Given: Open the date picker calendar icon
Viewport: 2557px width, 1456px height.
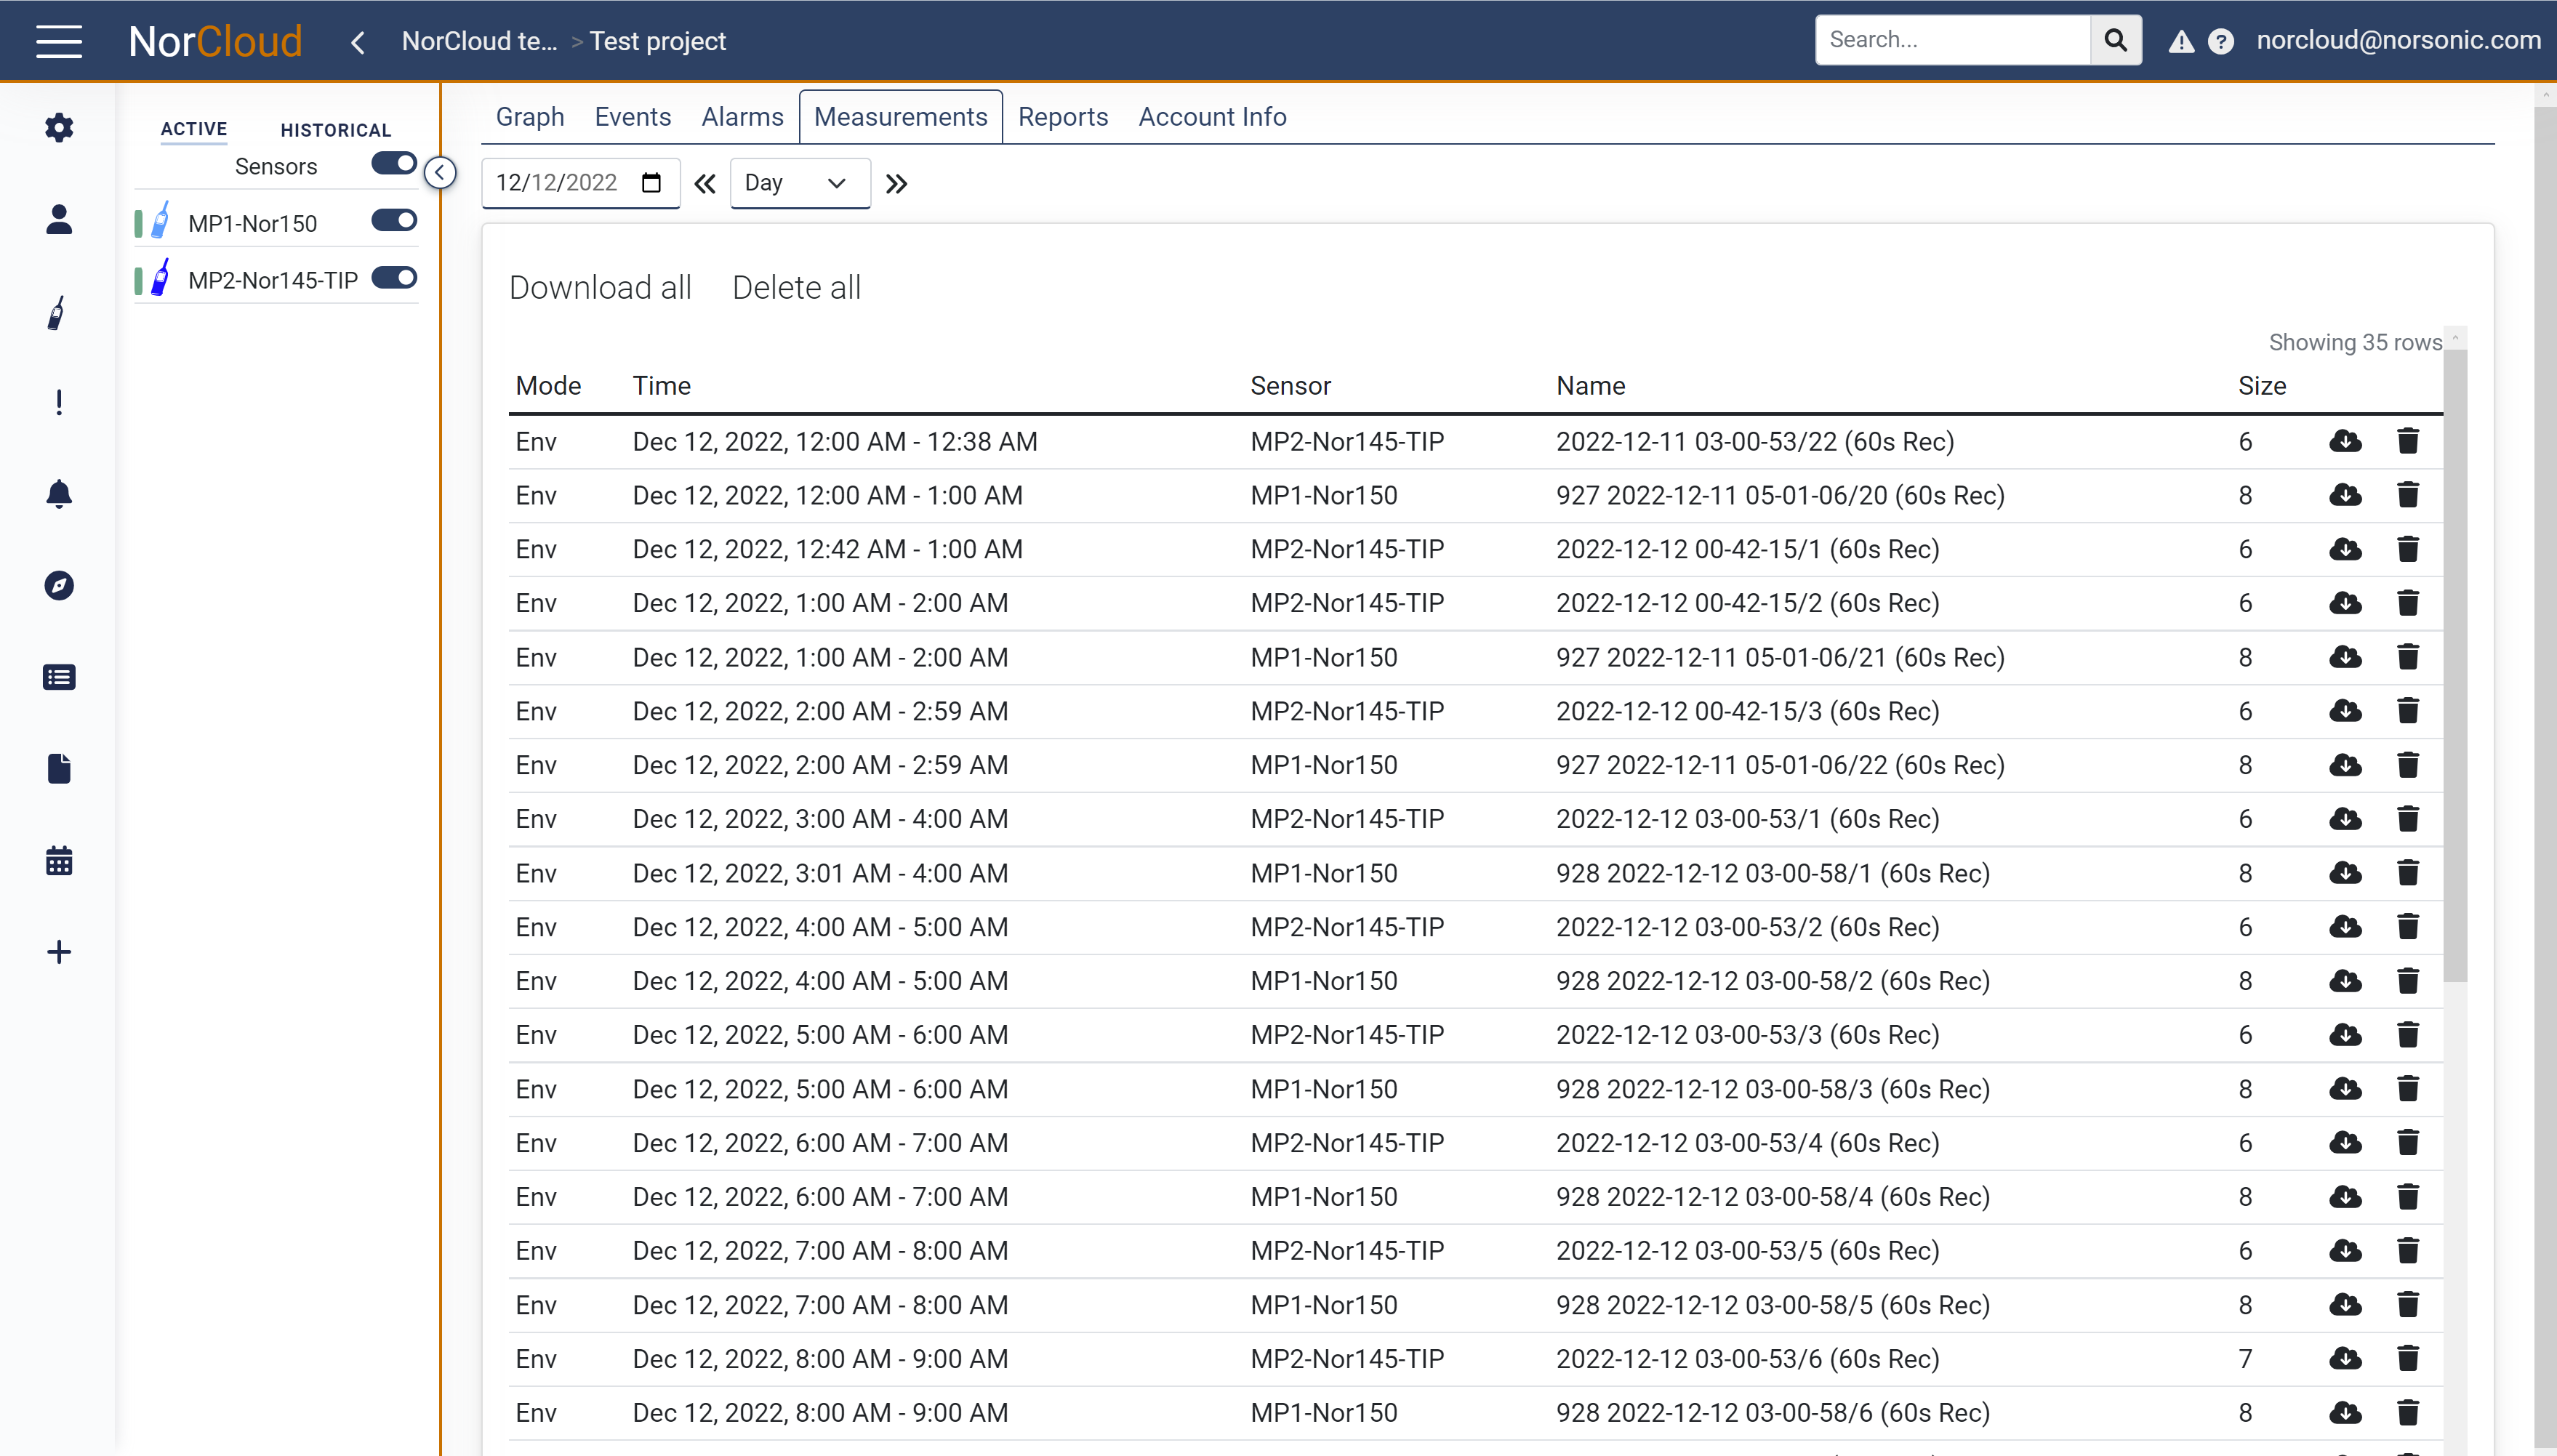Looking at the screenshot, I should click(651, 183).
